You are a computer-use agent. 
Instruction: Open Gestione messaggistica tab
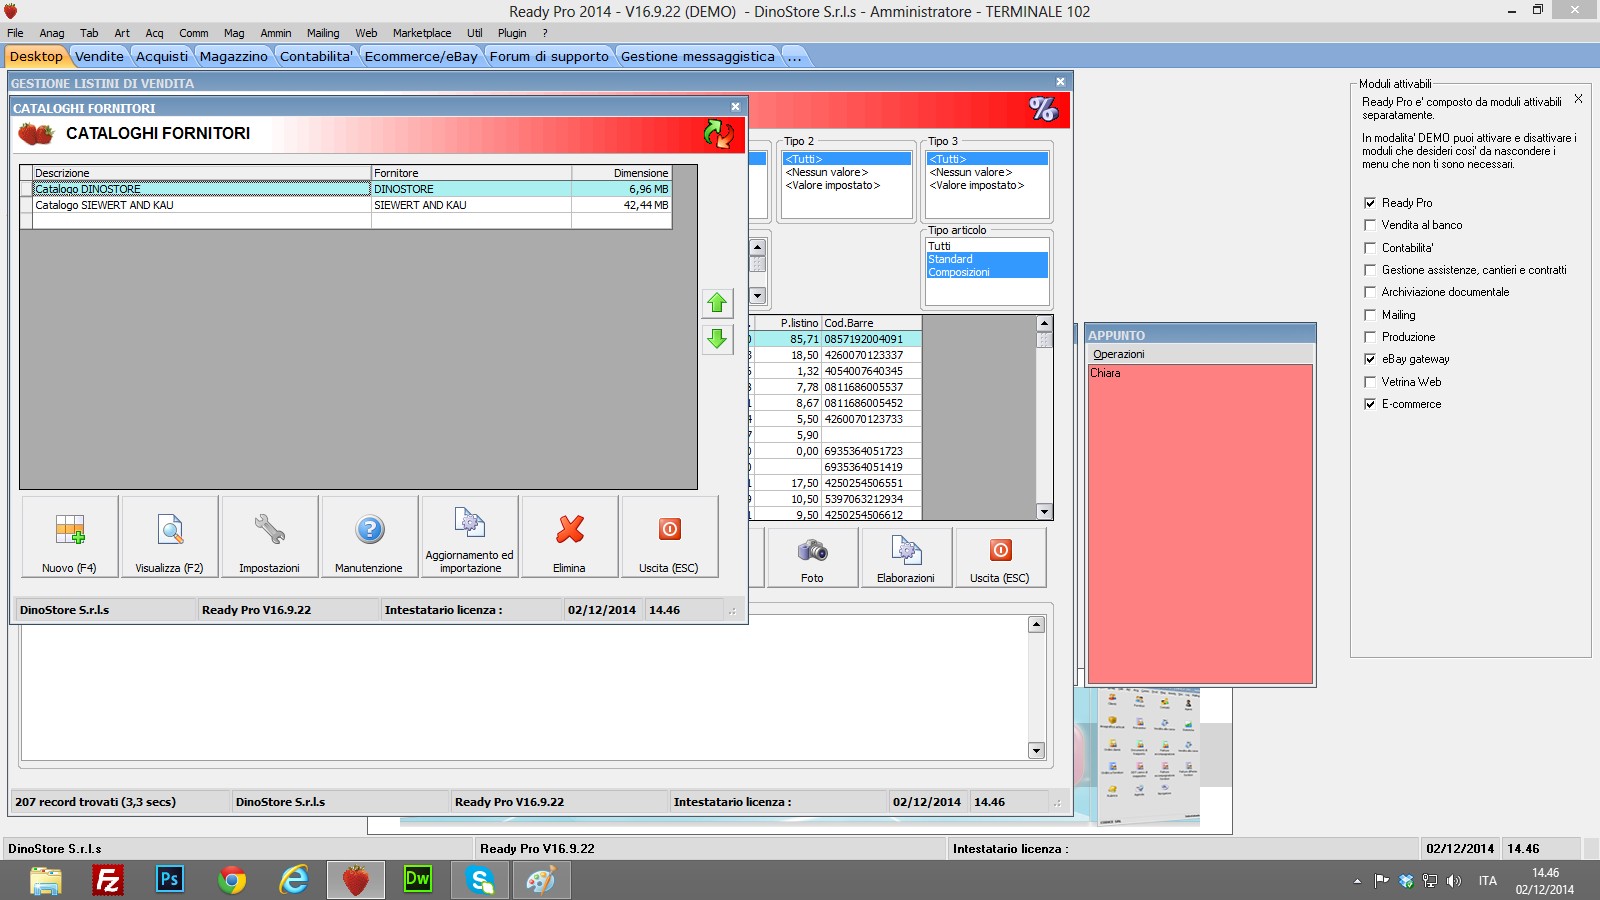coord(698,56)
